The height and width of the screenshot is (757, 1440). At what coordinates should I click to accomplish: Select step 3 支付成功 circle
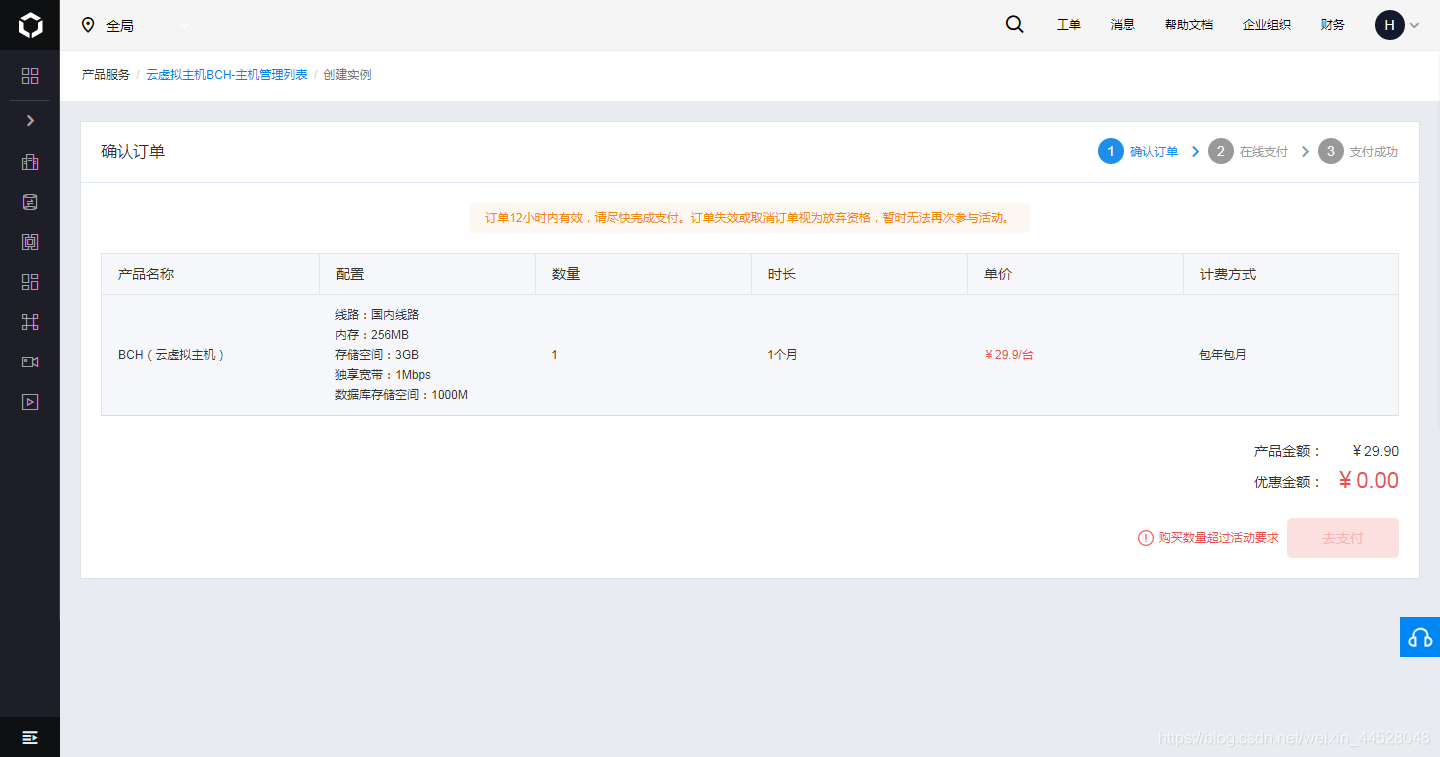[x=1330, y=152]
